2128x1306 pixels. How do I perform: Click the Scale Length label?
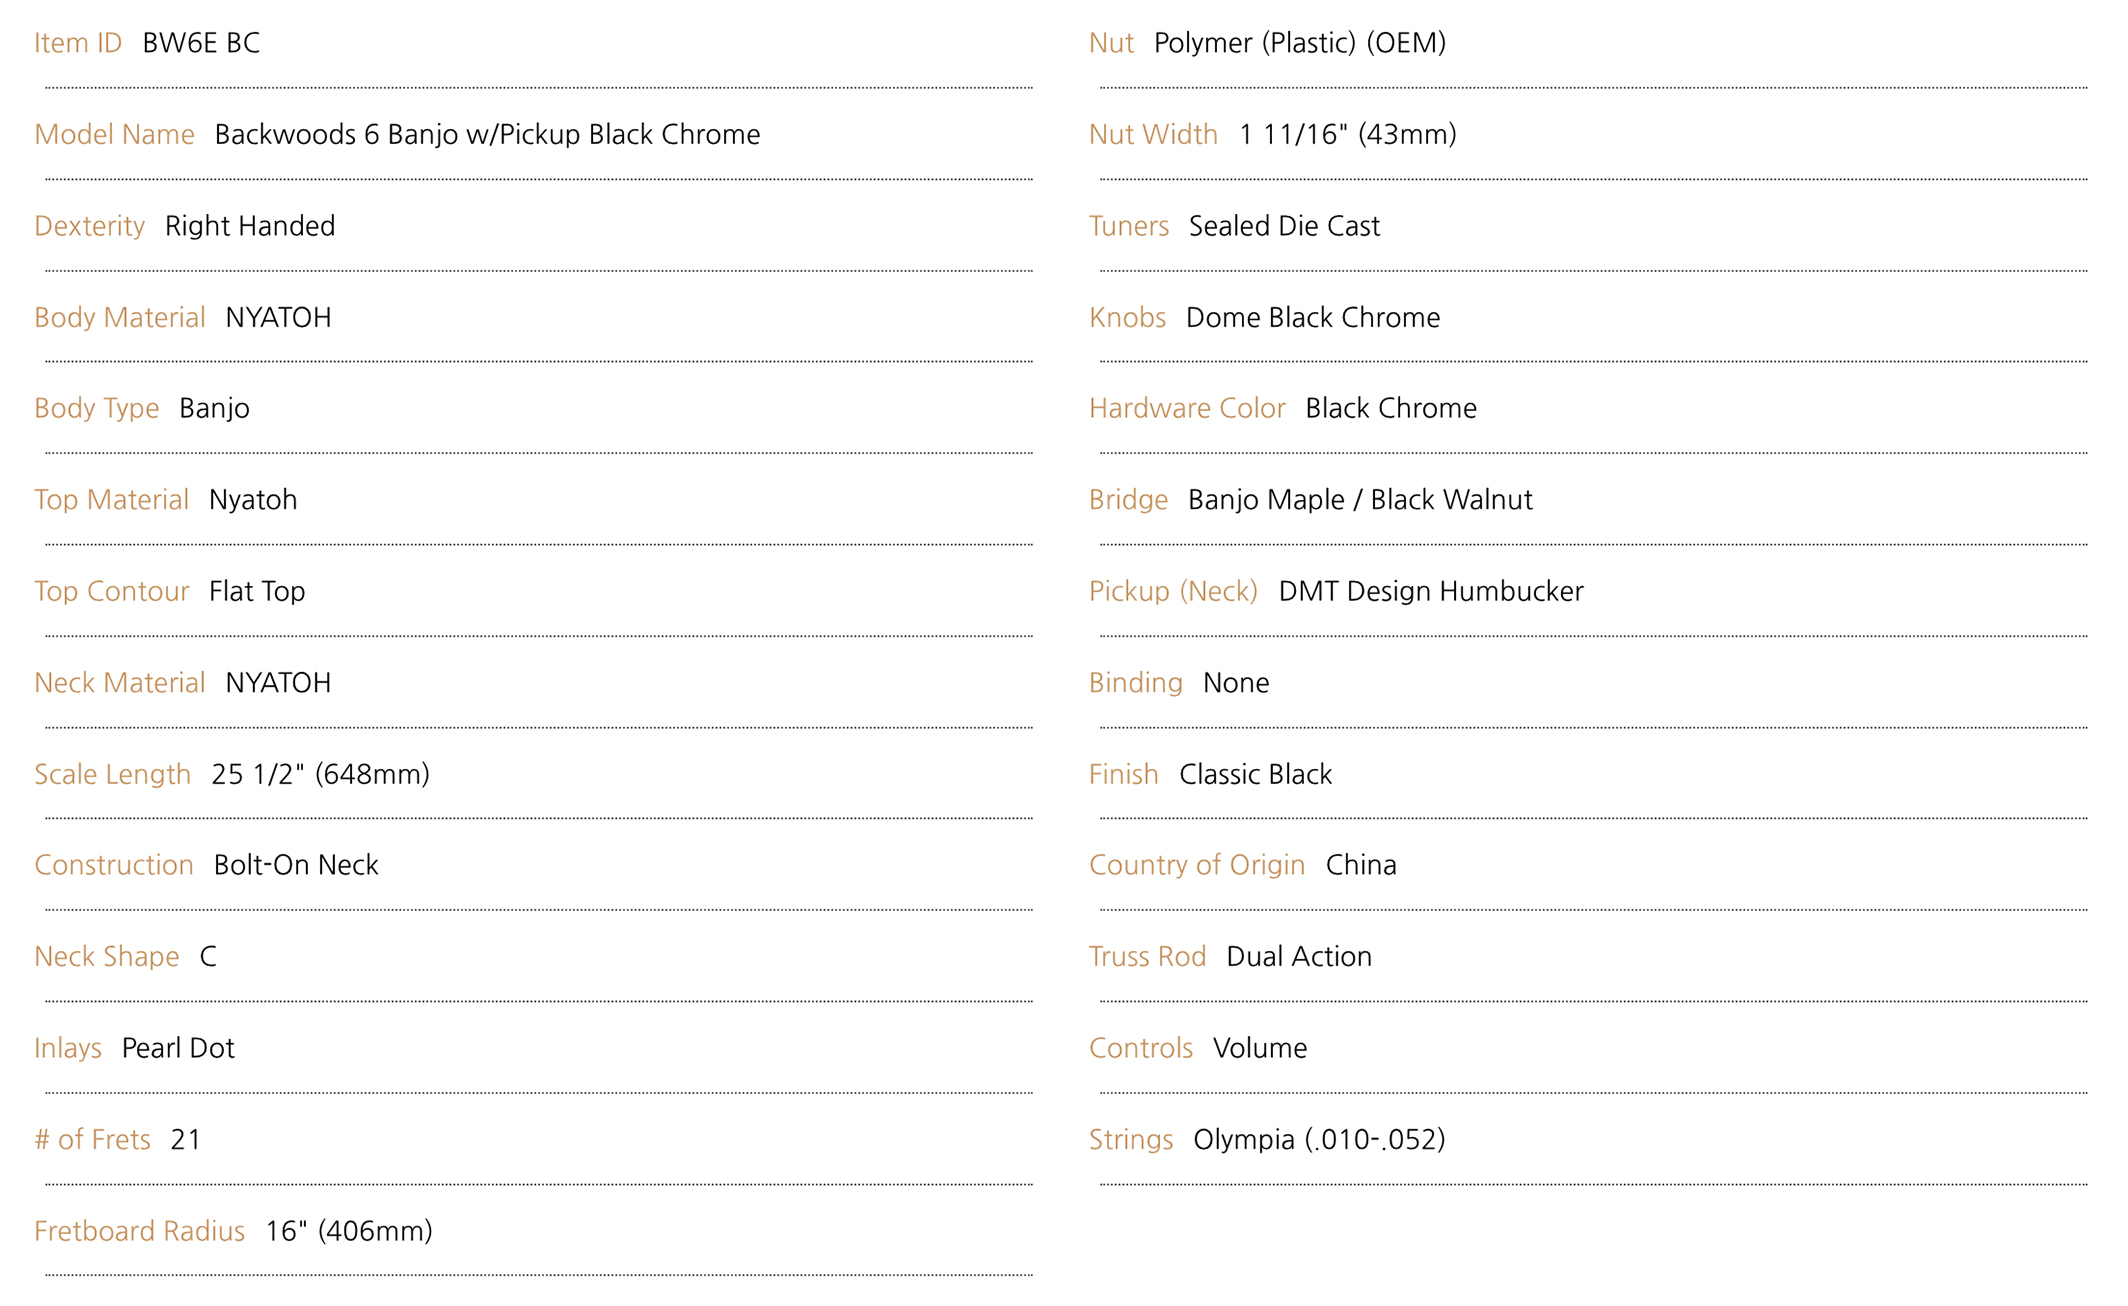pyautogui.click(x=112, y=774)
